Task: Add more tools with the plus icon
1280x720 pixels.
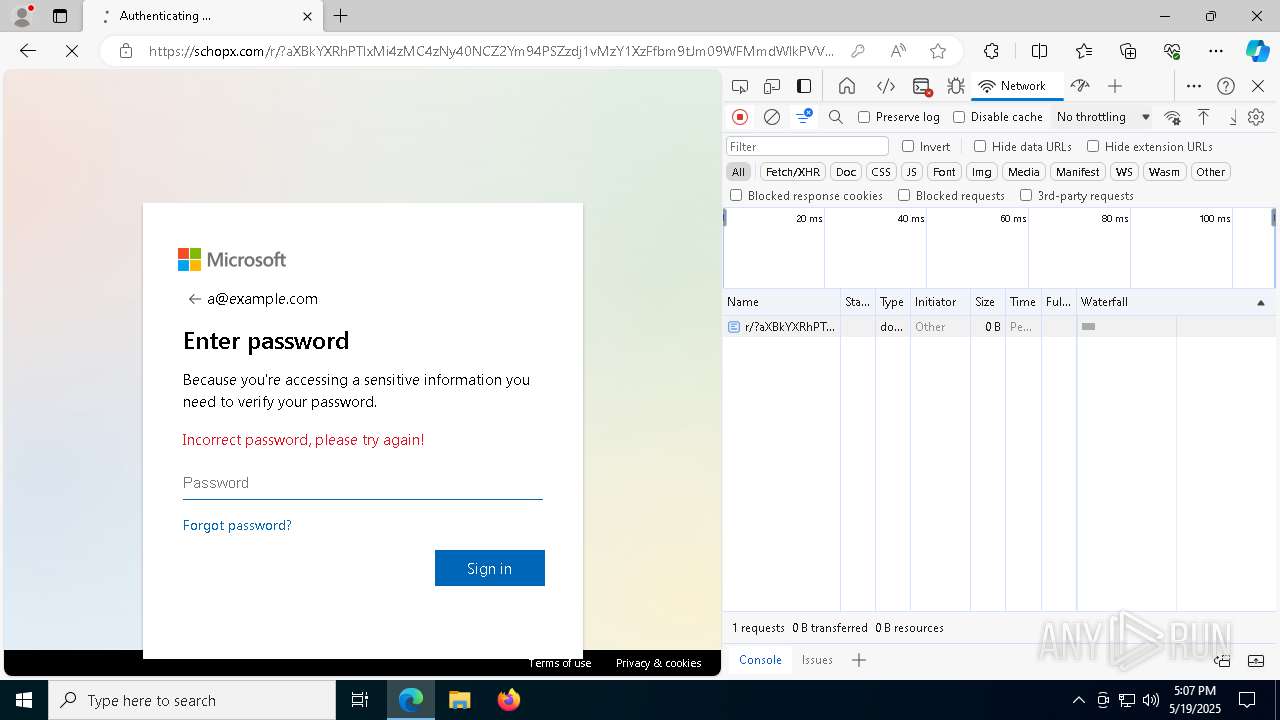Action: [x=1115, y=86]
